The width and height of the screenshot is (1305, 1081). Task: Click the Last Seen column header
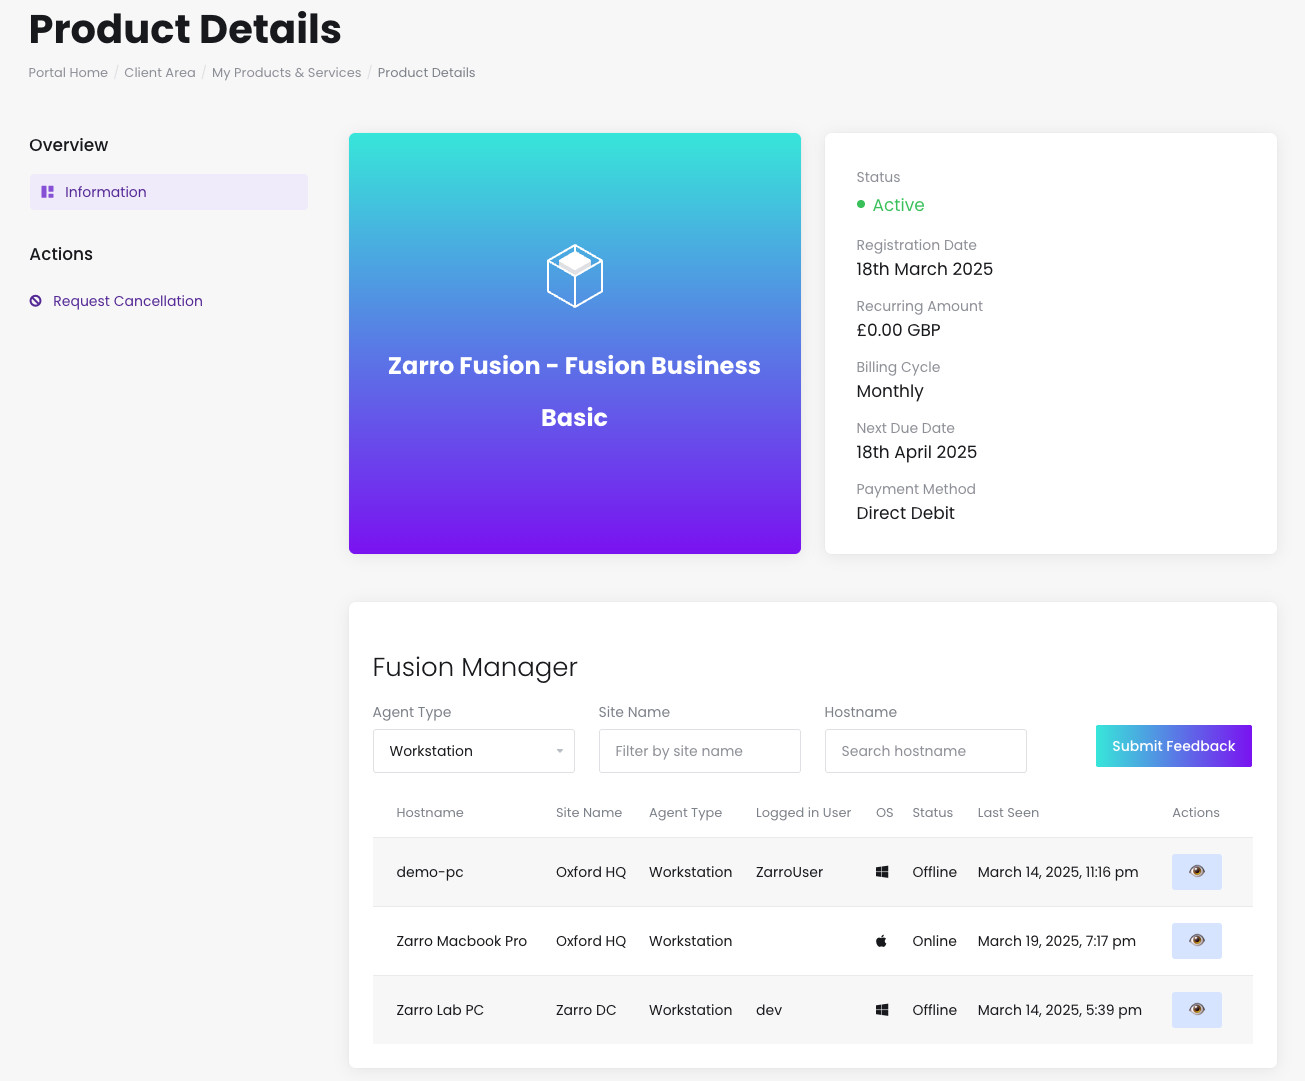click(x=1008, y=813)
